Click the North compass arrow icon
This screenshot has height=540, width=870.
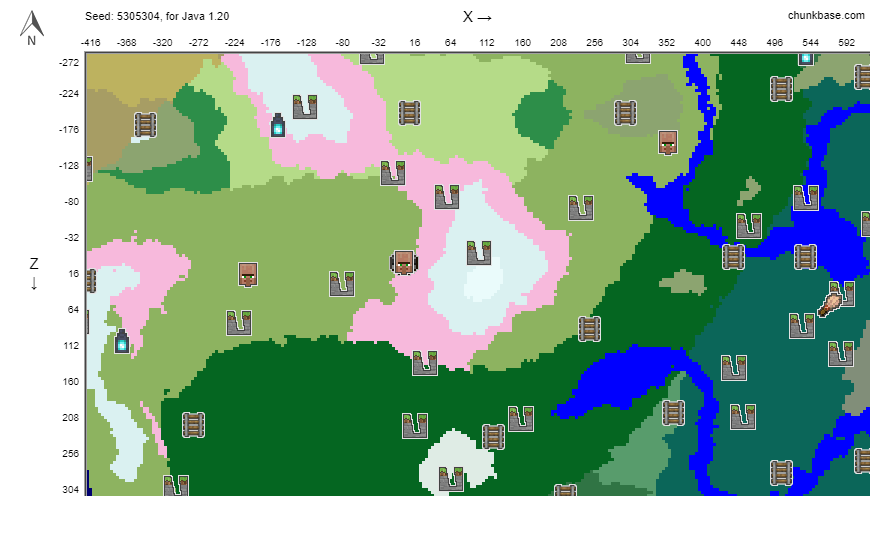pyautogui.click(x=32, y=28)
